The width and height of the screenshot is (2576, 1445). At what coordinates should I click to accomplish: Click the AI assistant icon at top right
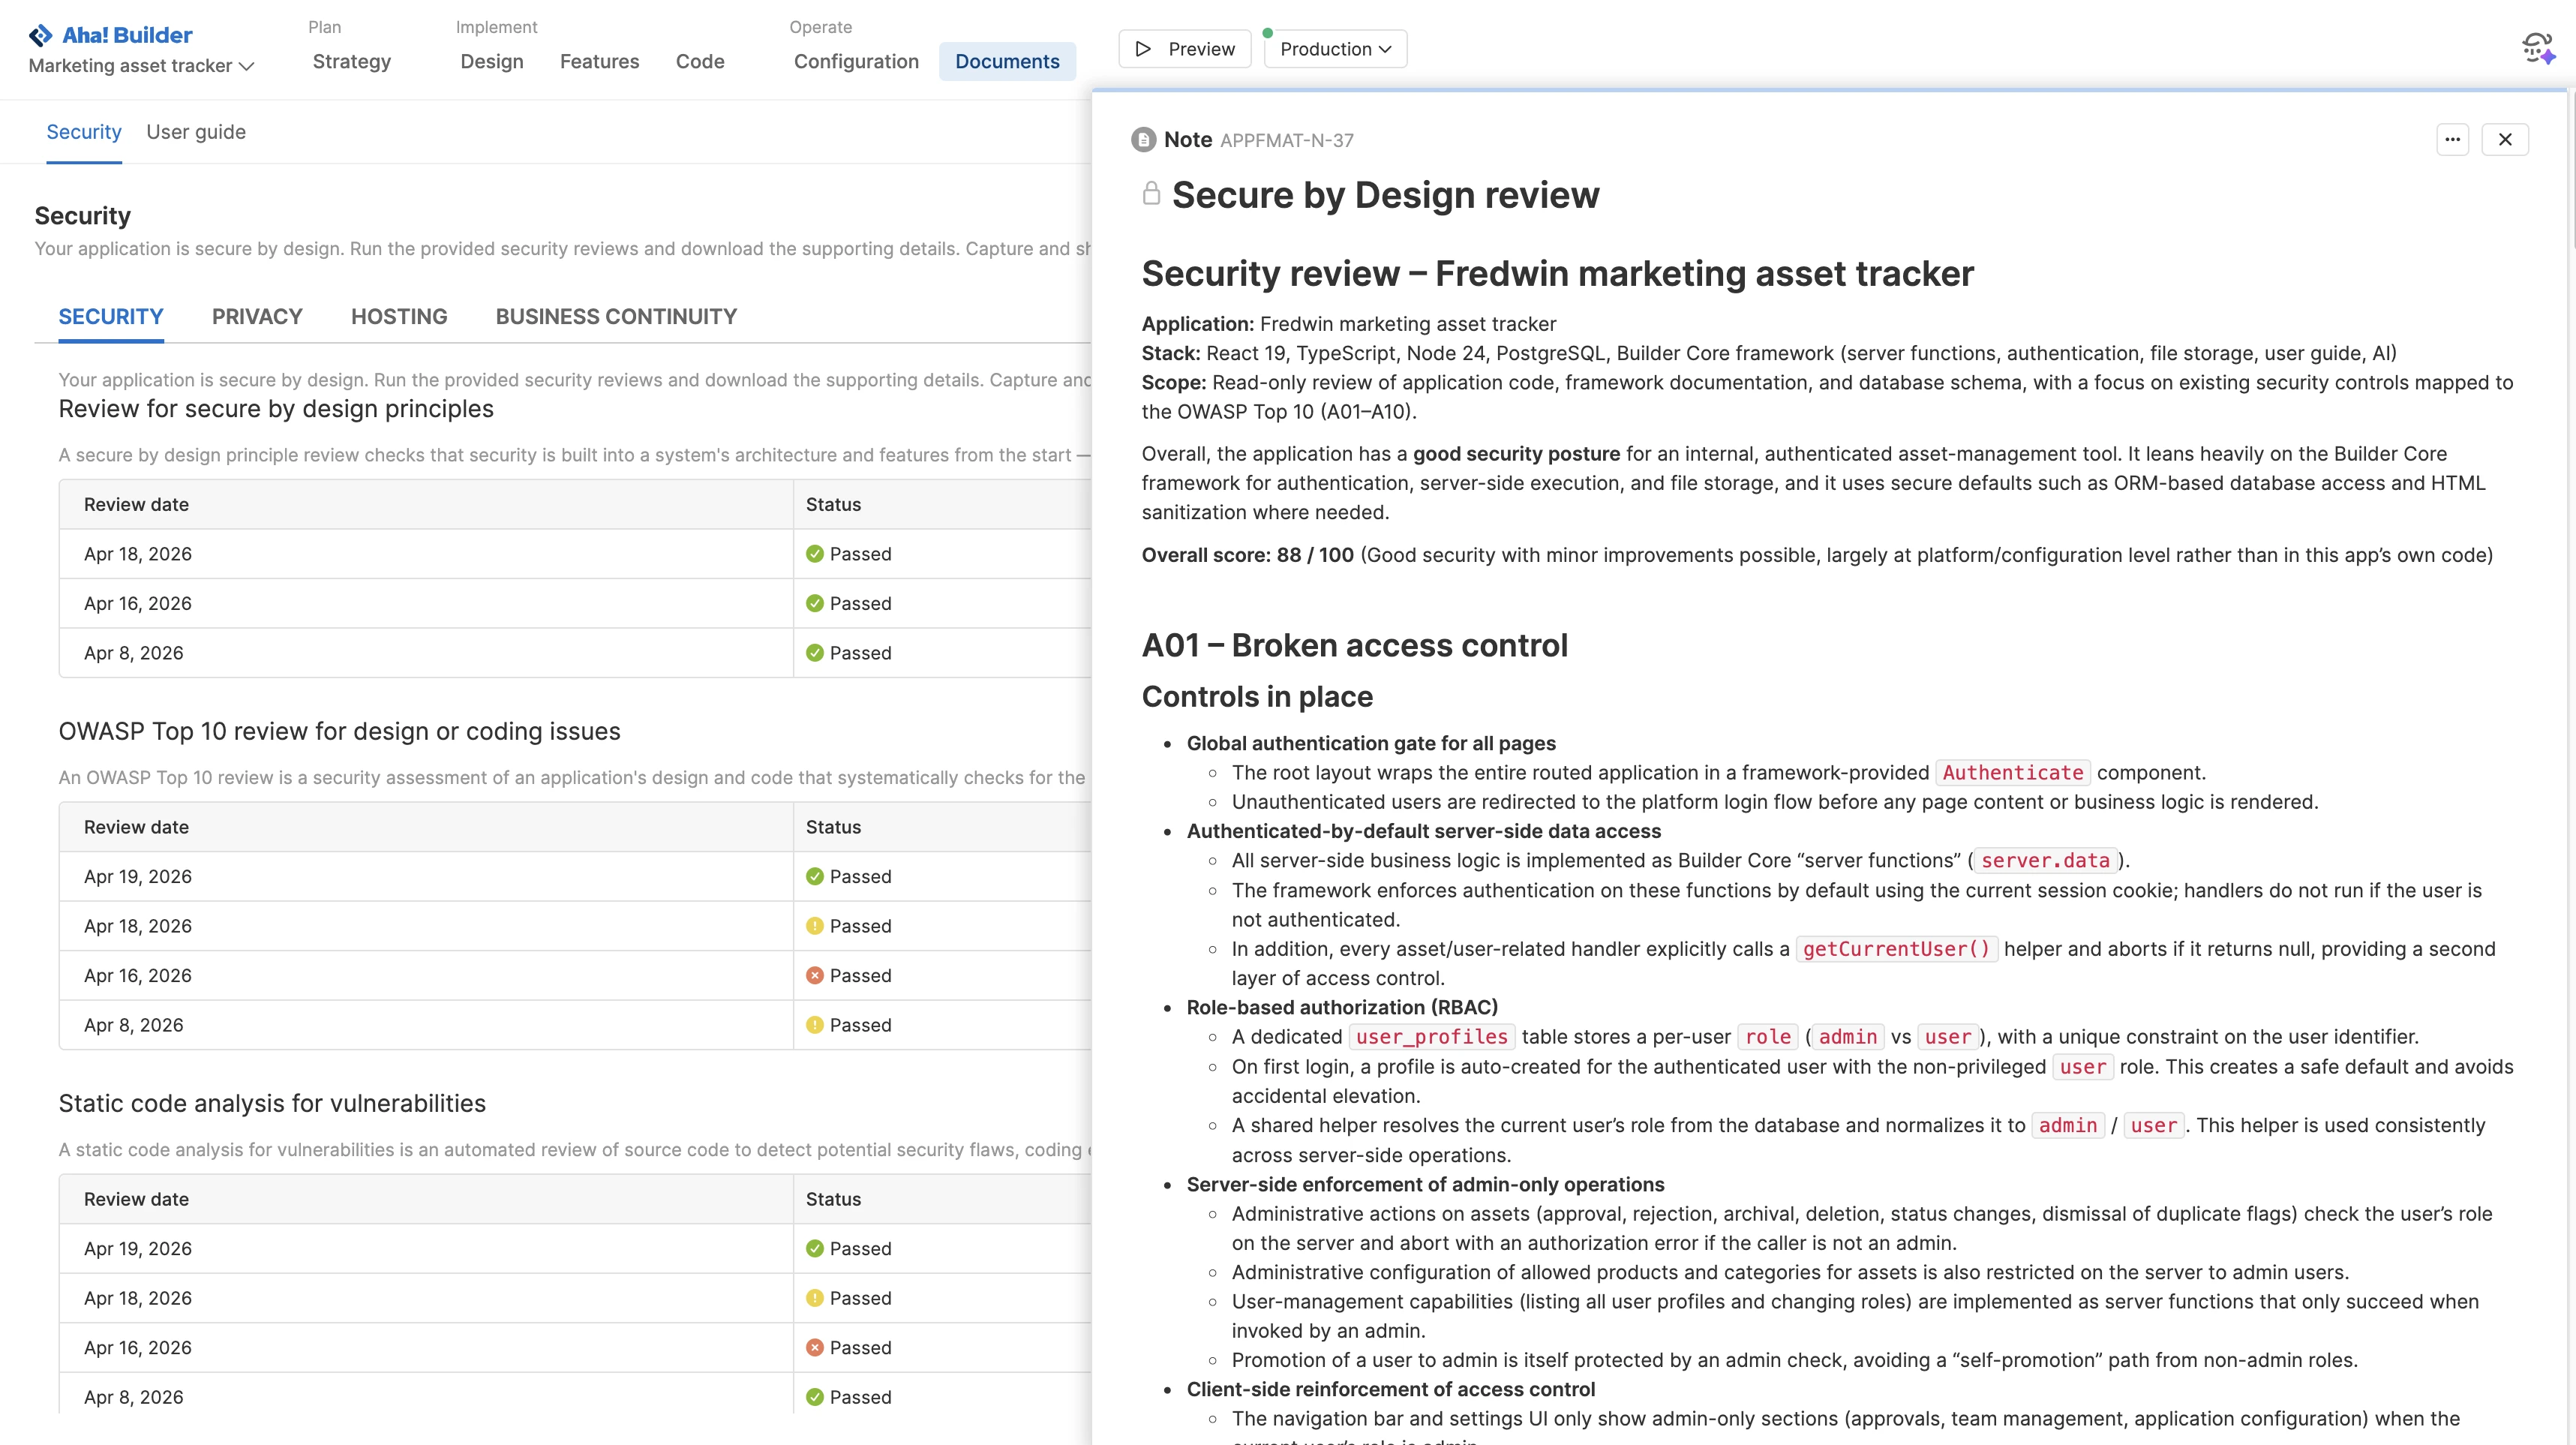coord(2538,48)
